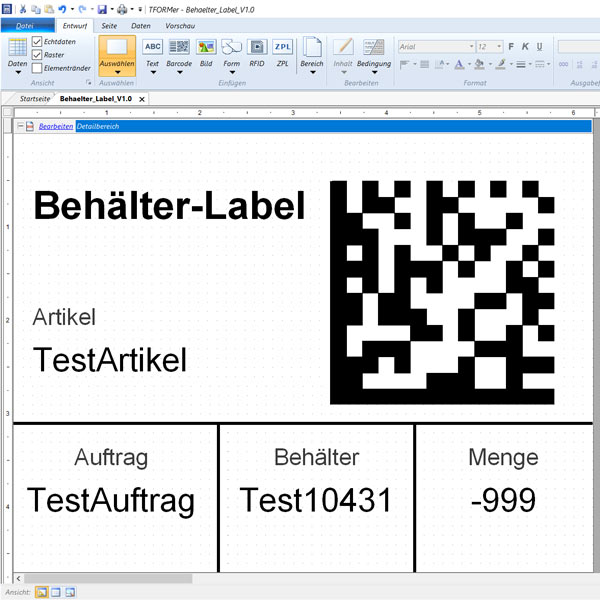Insert a ZPL element
The height and width of the screenshot is (600, 600).
(282, 54)
